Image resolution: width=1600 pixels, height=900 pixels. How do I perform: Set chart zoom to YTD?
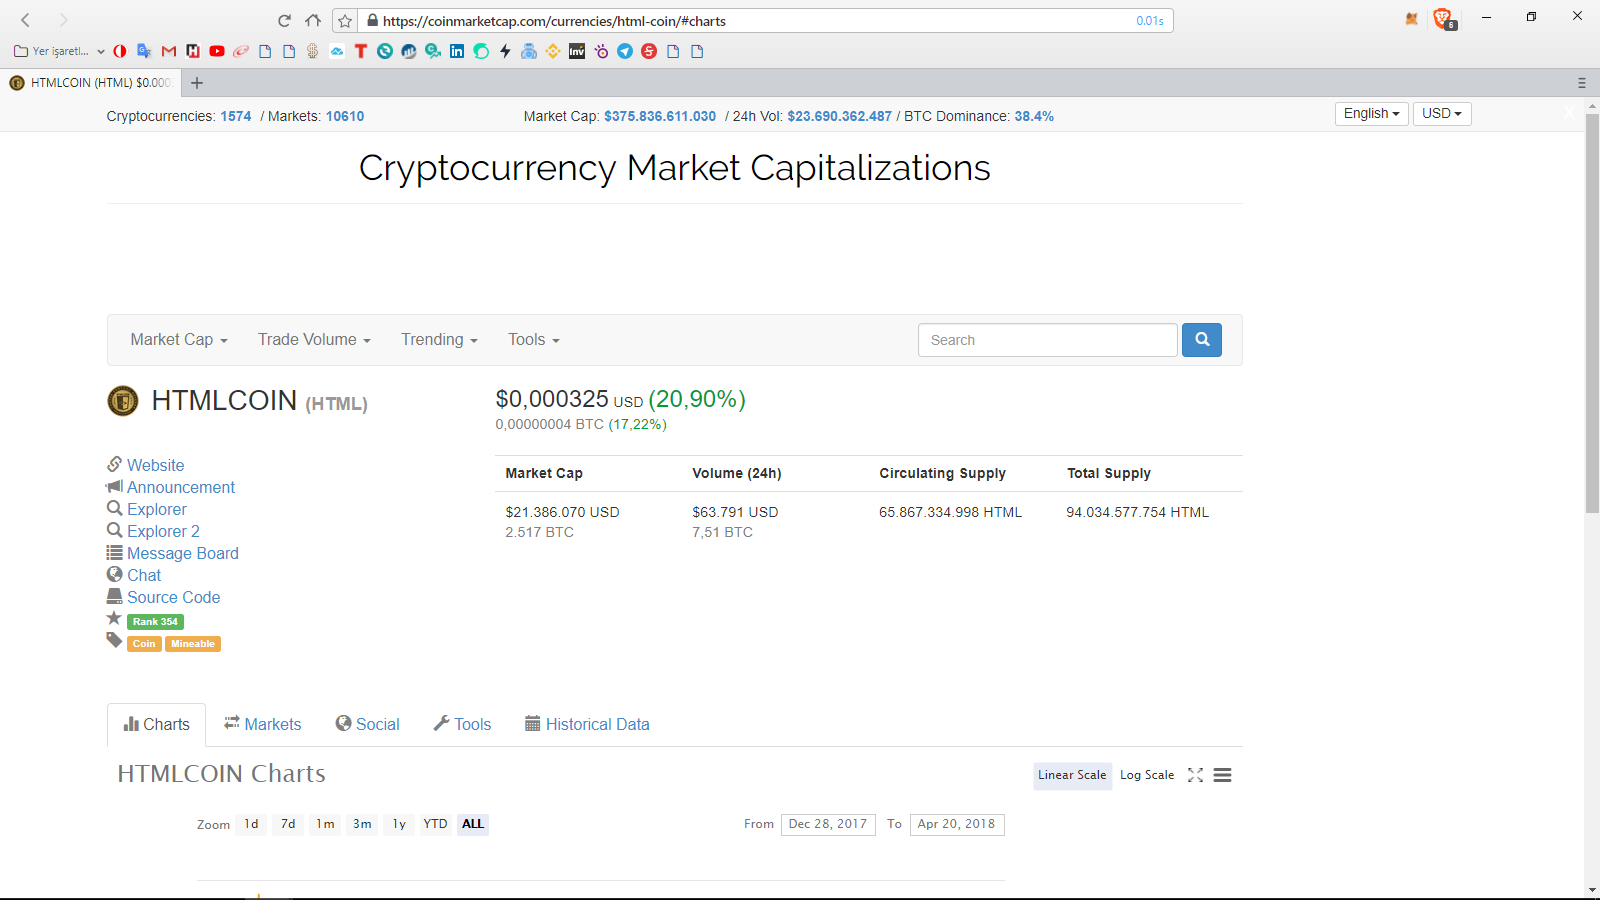[435, 824]
